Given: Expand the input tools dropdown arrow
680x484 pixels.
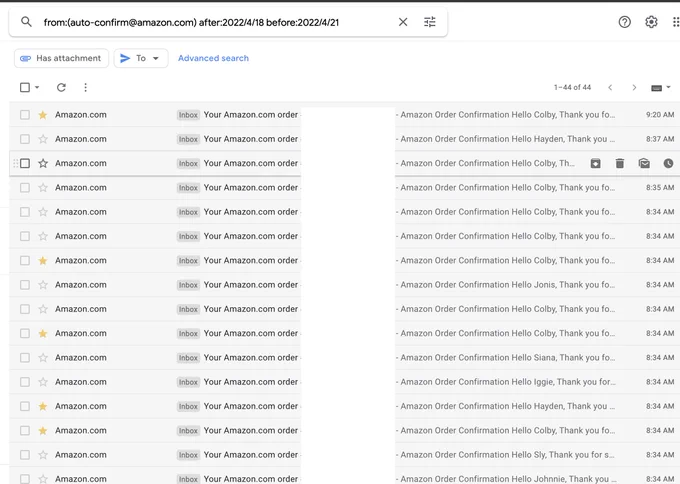Looking at the screenshot, I should pos(668,88).
